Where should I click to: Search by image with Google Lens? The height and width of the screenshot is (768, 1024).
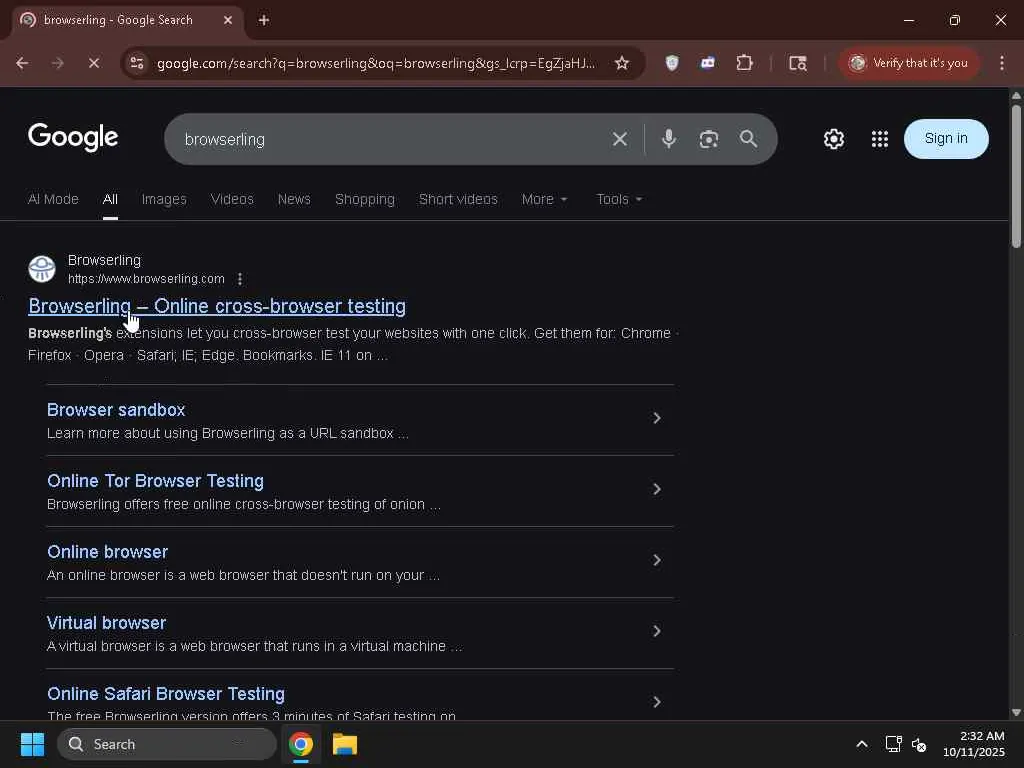709,139
